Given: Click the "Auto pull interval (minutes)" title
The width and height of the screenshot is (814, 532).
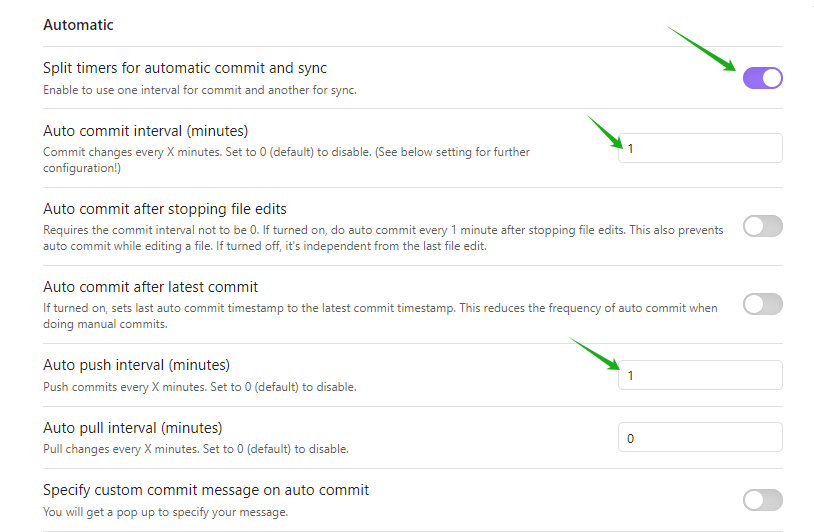Looking at the screenshot, I should 132,428.
